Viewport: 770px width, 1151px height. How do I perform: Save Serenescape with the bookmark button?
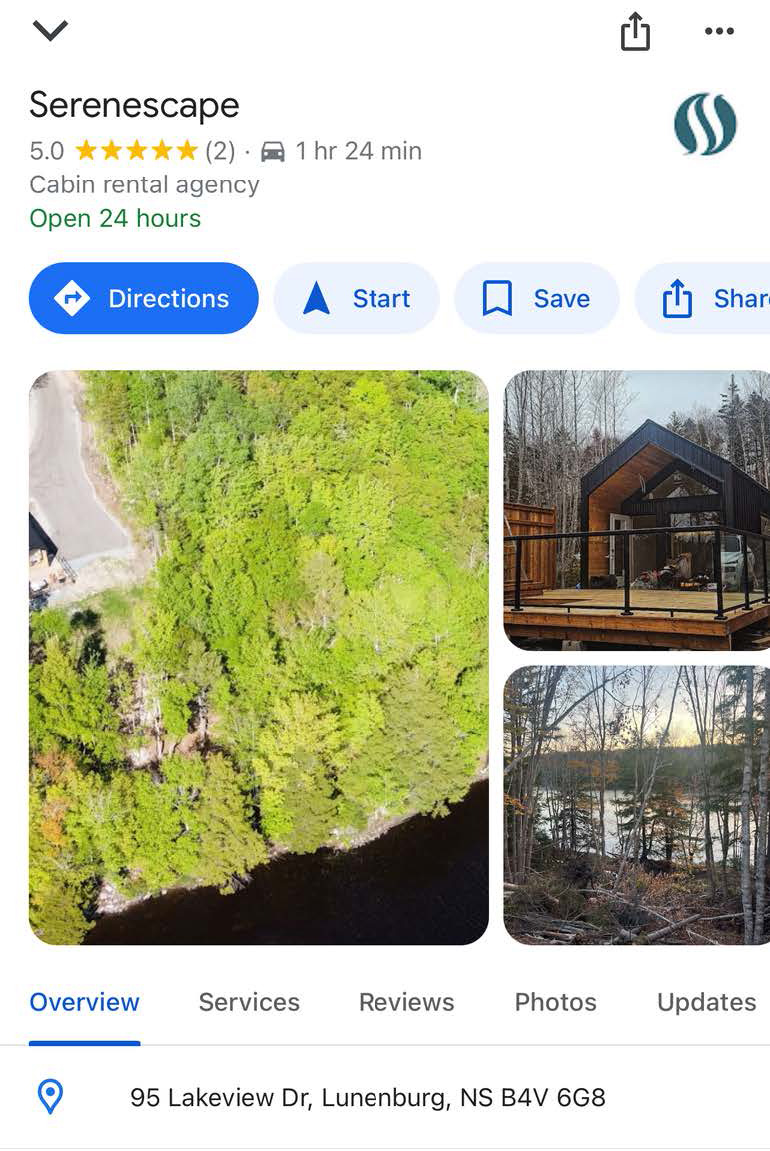[x=537, y=298]
